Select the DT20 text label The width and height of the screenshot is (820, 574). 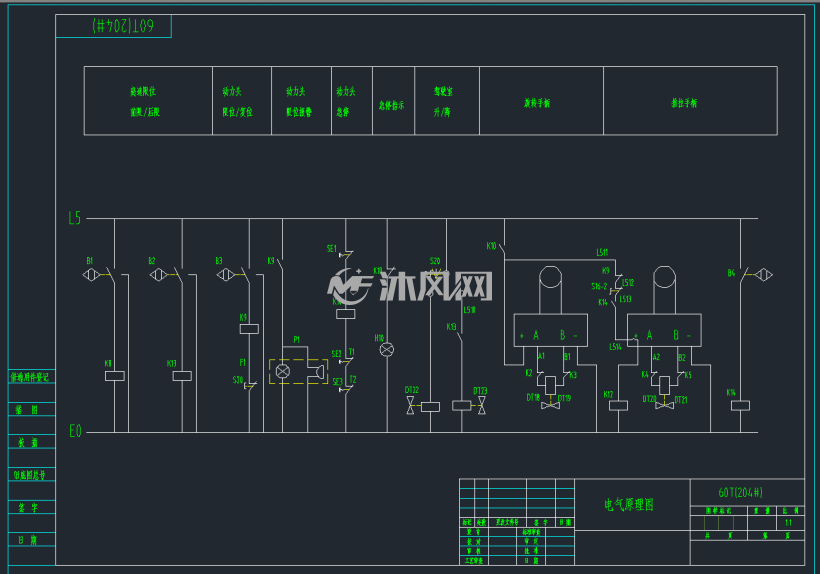point(649,398)
